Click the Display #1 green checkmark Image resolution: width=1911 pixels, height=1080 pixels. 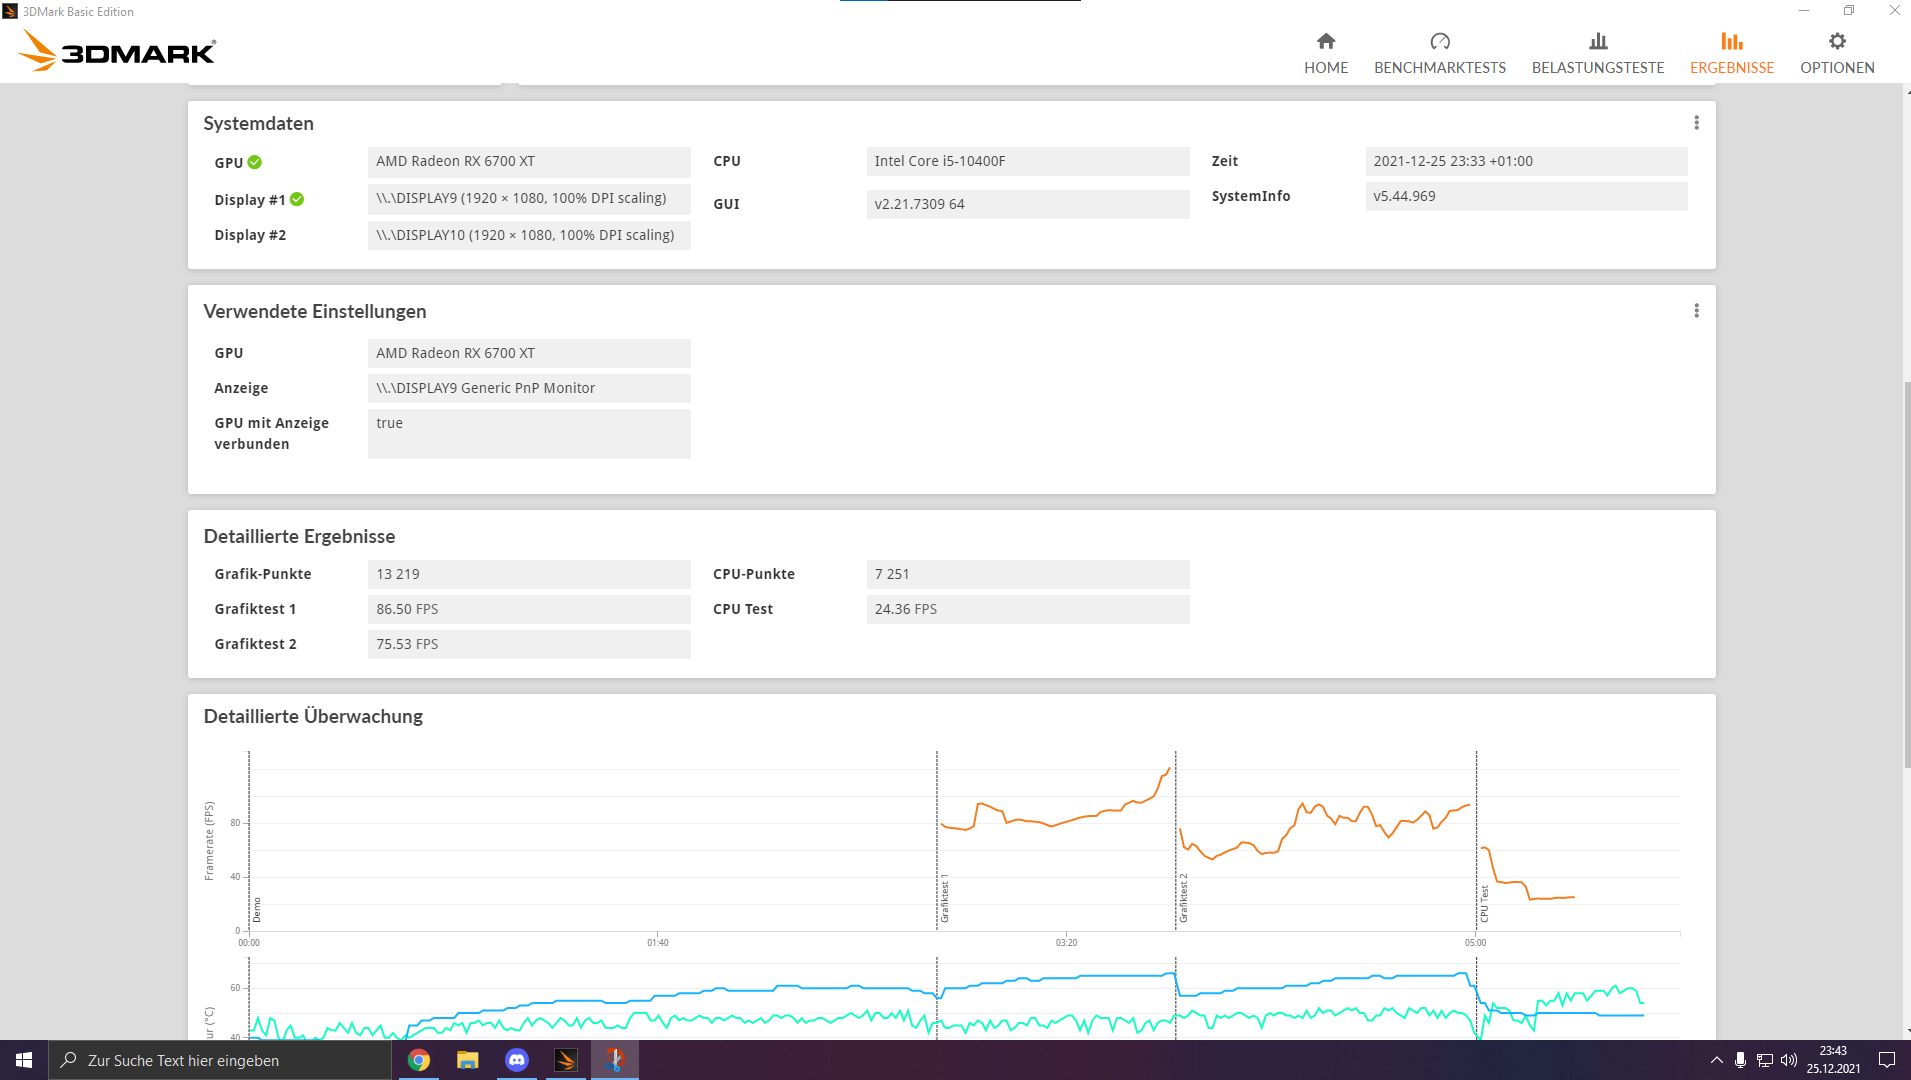click(x=297, y=199)
